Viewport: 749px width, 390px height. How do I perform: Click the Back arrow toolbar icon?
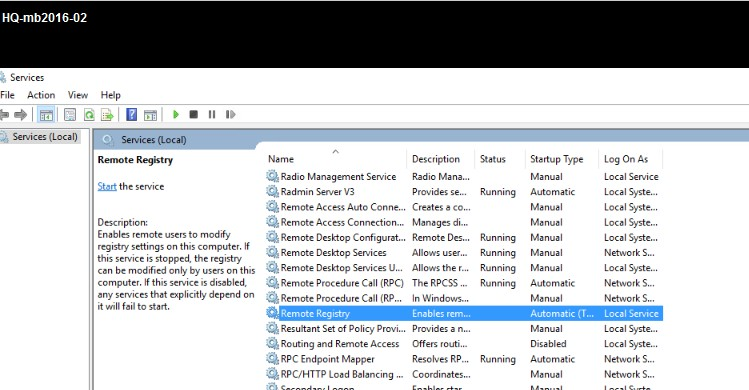tap(4, 115)
